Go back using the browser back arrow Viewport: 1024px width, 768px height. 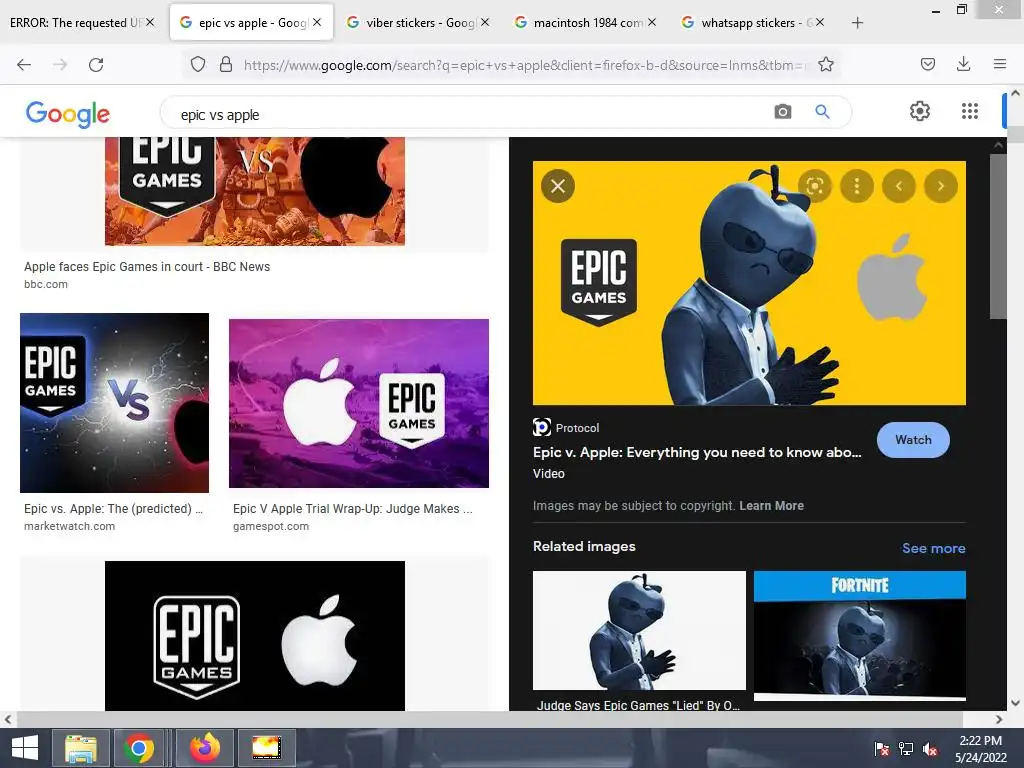[24, 65]
